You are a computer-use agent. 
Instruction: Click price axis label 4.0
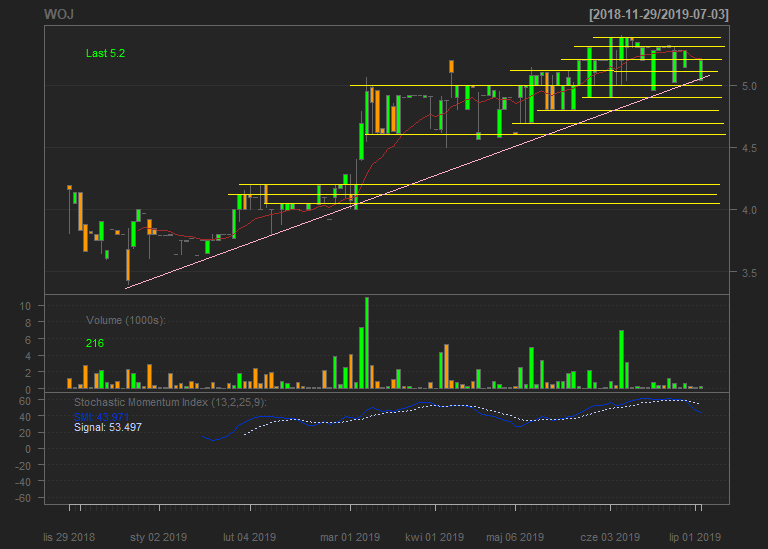(x=749, y=210)
